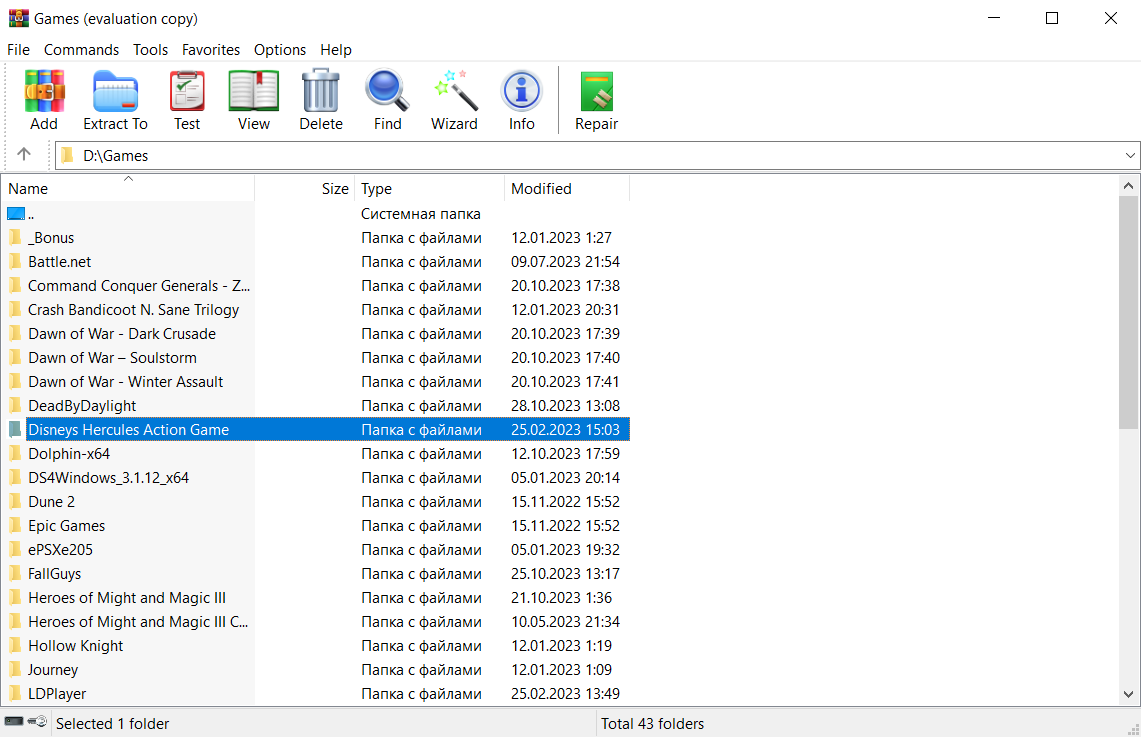Click the folder icon next to Dune 2

(15, 501)
